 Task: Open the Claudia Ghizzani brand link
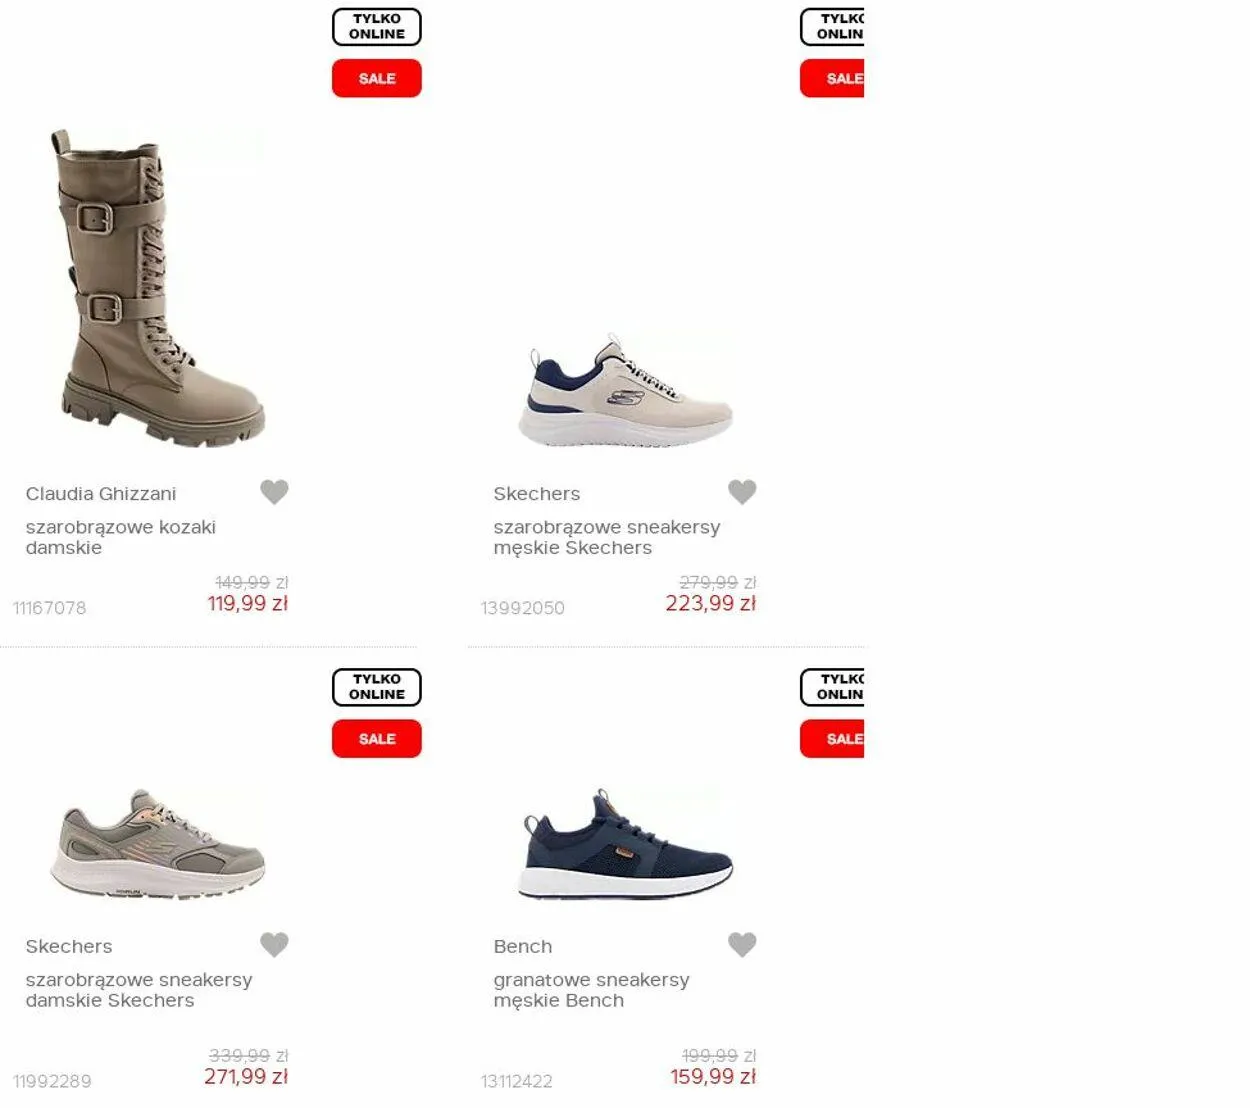[x=101, y=494]
